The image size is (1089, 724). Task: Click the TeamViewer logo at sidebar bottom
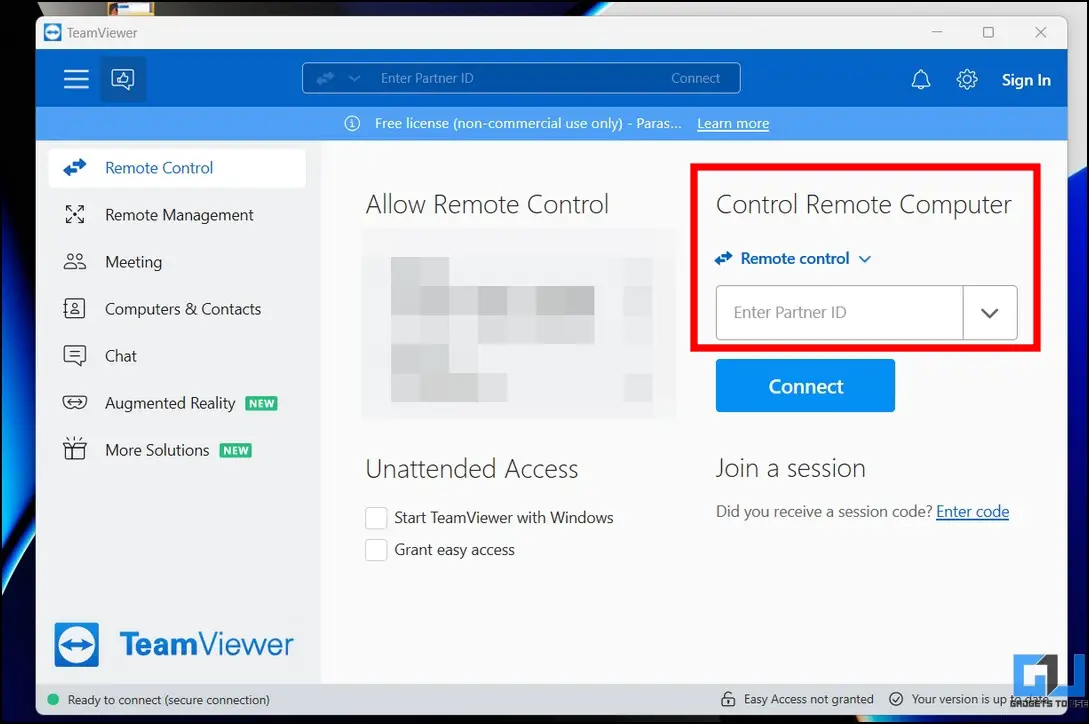[x=174, y=644]
